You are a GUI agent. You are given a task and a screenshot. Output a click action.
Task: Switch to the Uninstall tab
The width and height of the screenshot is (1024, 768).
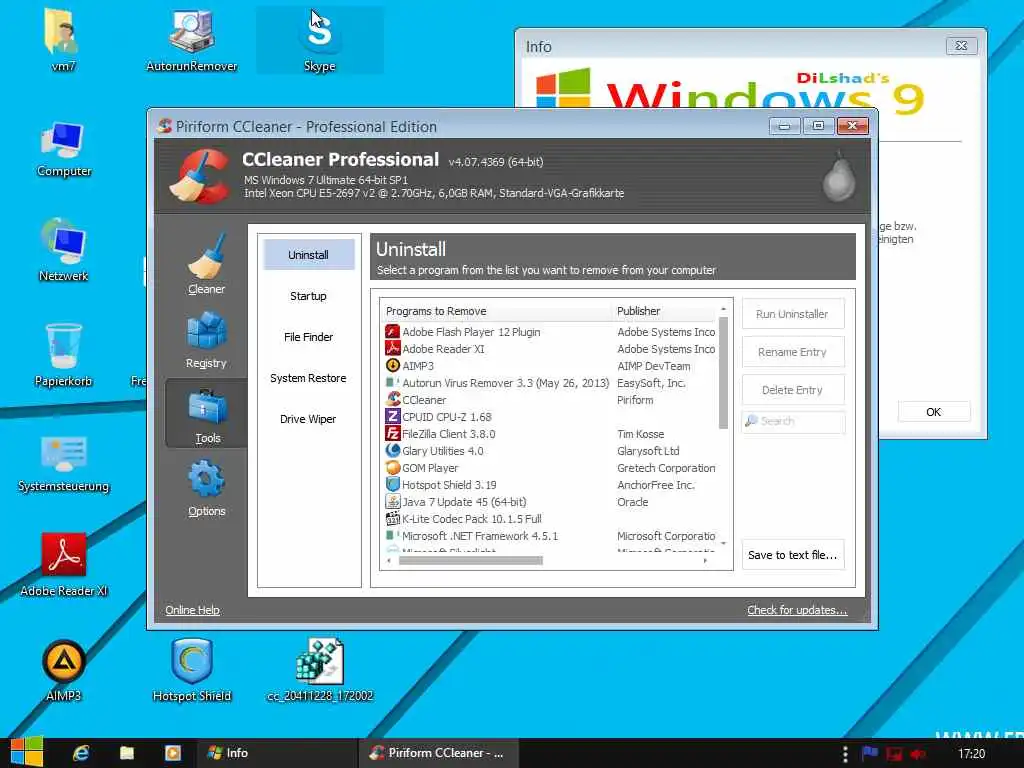(308, 255)
